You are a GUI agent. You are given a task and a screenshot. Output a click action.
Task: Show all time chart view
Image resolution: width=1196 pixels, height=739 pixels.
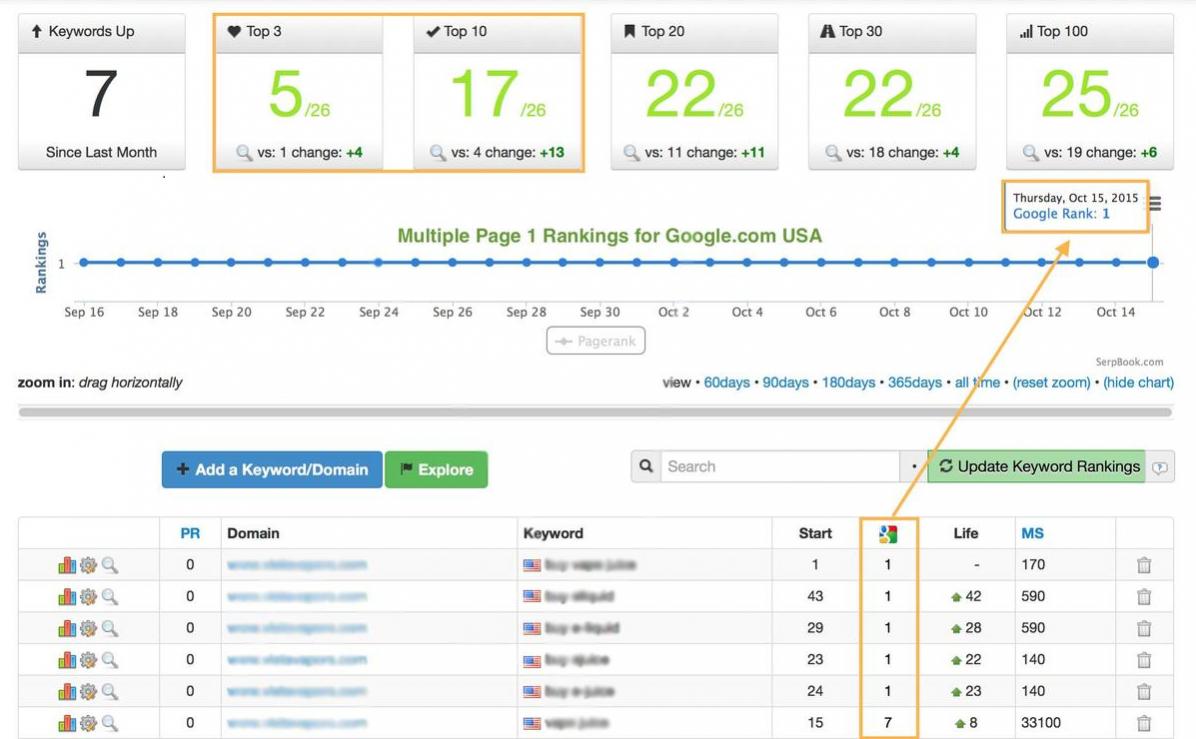point(977,383)
